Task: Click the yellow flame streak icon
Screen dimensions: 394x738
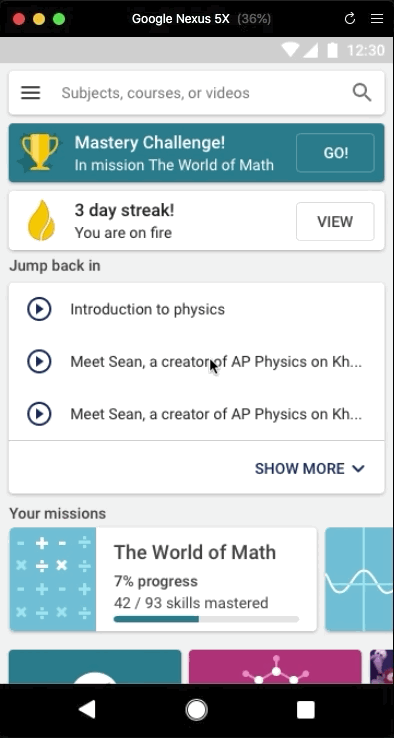Action: click(41, 220)
